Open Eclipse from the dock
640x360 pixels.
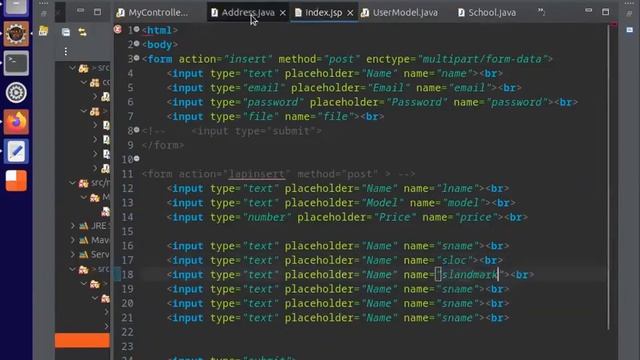point(16,33)
